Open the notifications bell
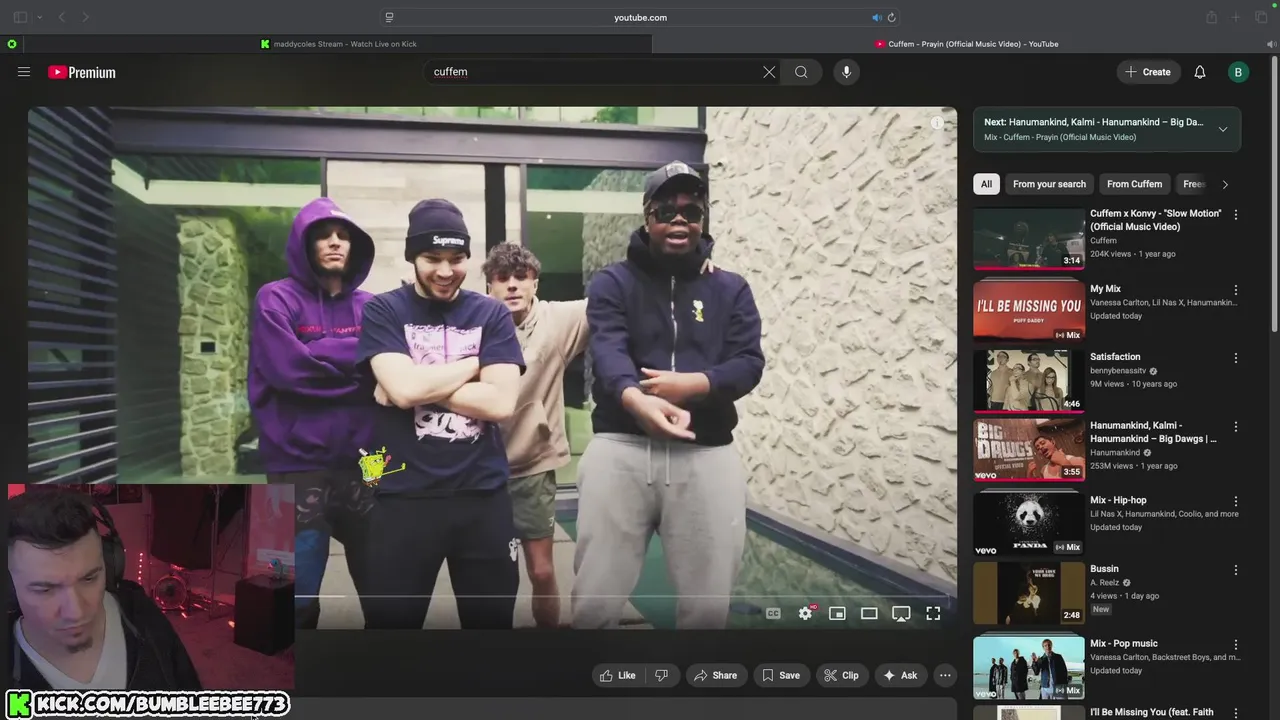The width and height of the screenshot is (1280, 720). (1200, 72)
